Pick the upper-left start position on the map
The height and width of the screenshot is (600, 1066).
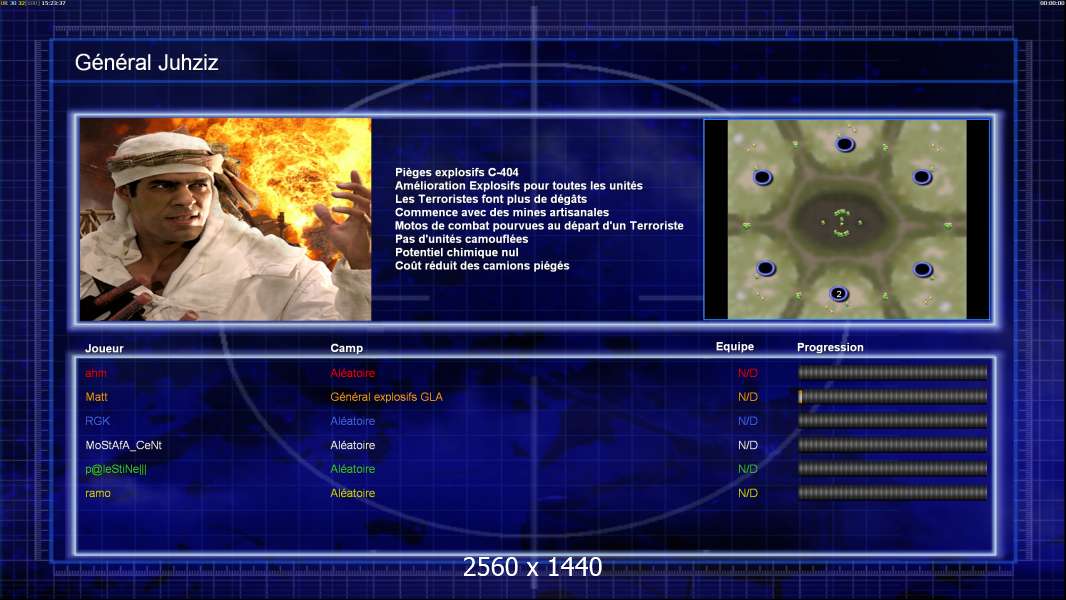point(763,177)
